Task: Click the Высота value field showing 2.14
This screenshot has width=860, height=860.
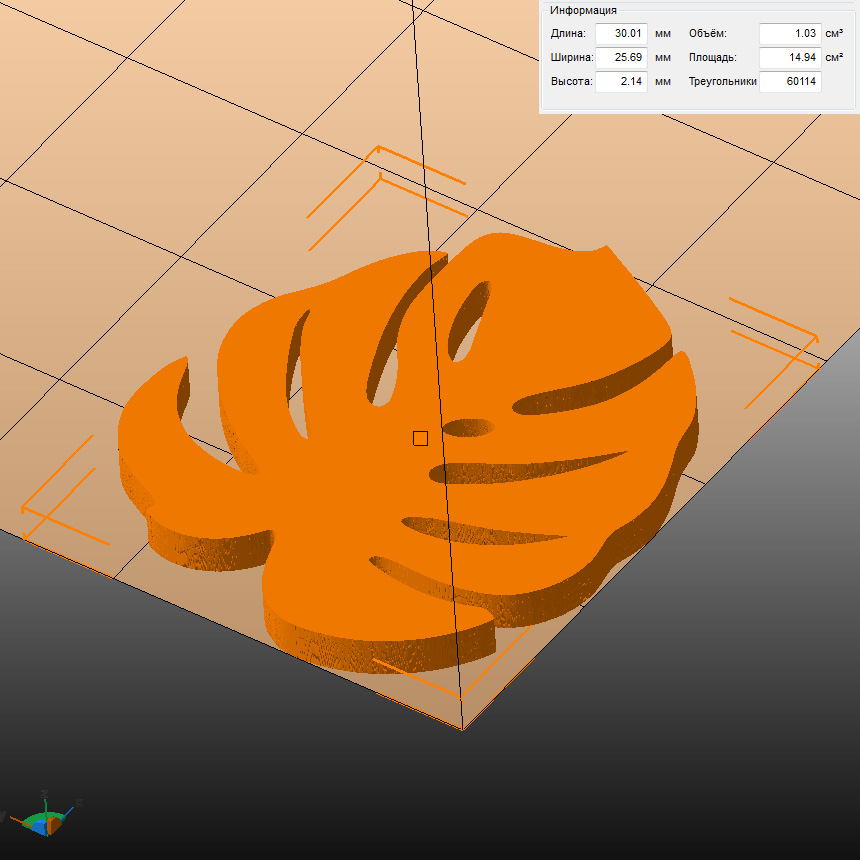Action: click(621, 82)
